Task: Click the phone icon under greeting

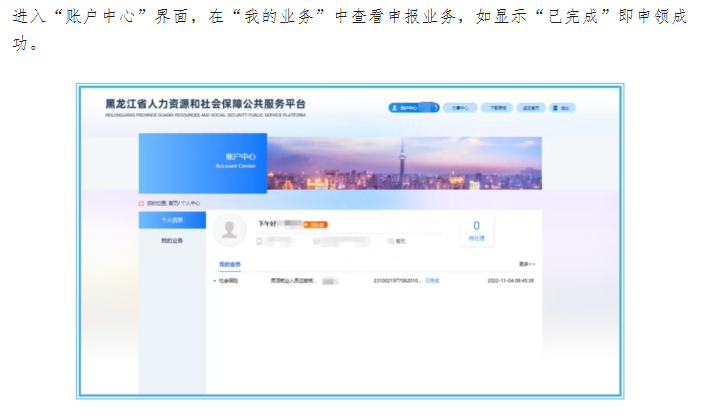Action: (x=259, y=241)
